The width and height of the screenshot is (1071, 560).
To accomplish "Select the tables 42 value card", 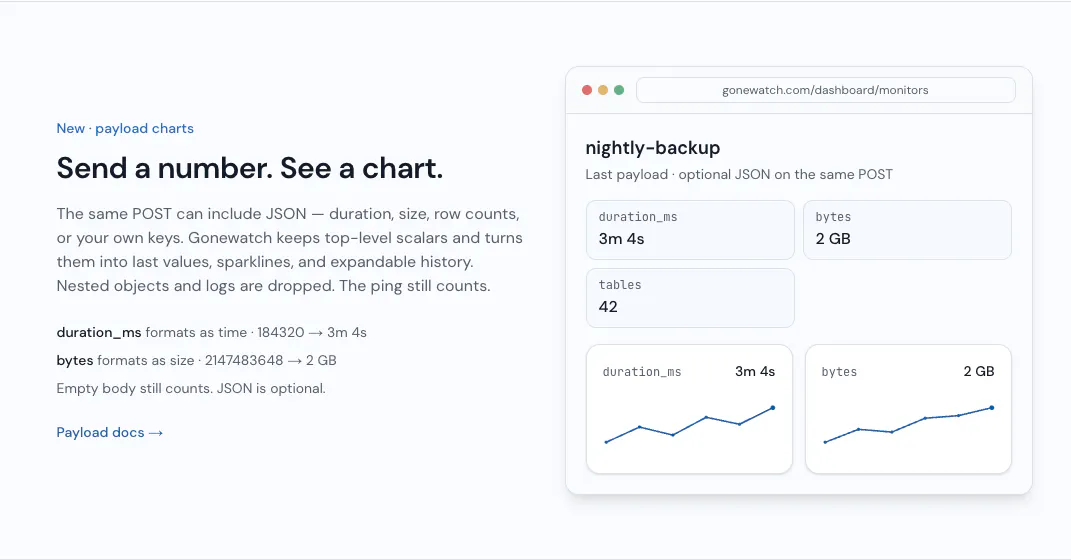I will point(690,298).
